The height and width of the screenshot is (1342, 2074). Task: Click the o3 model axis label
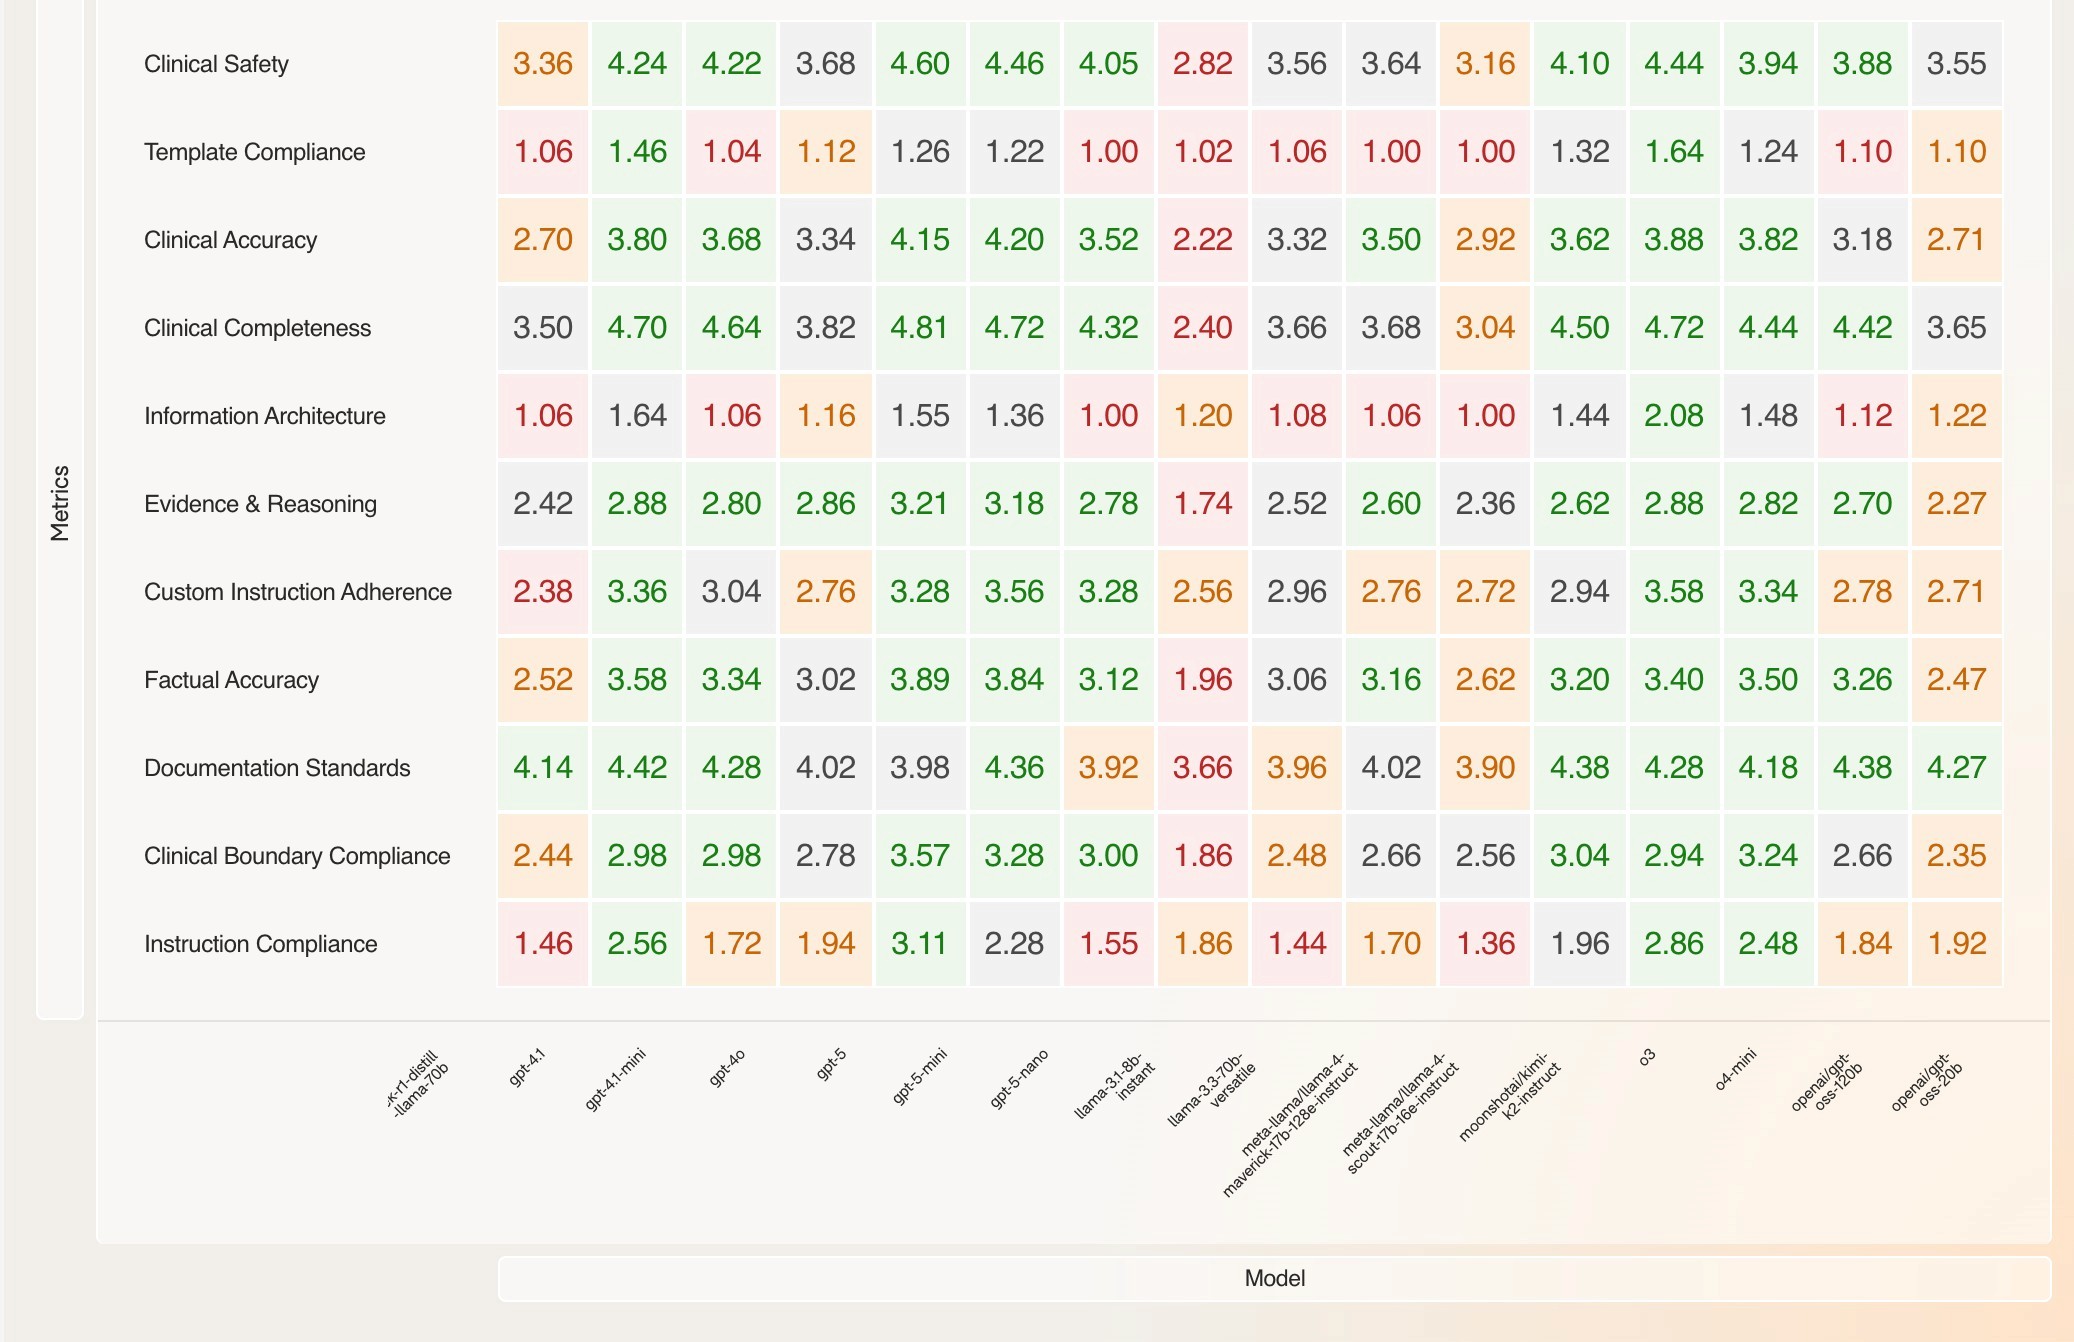[1647, 1057]
